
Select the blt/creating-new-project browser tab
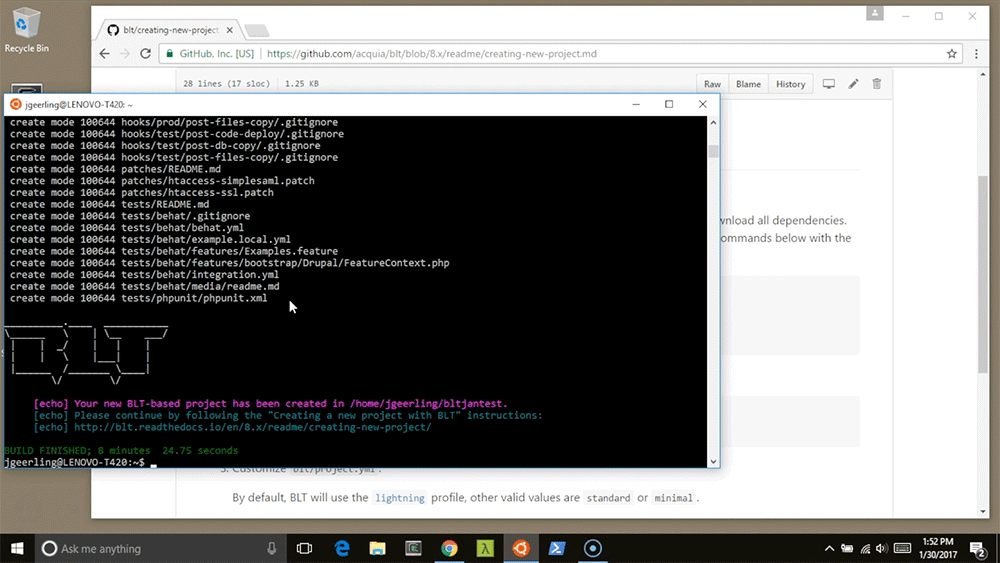tap(170, 30)
